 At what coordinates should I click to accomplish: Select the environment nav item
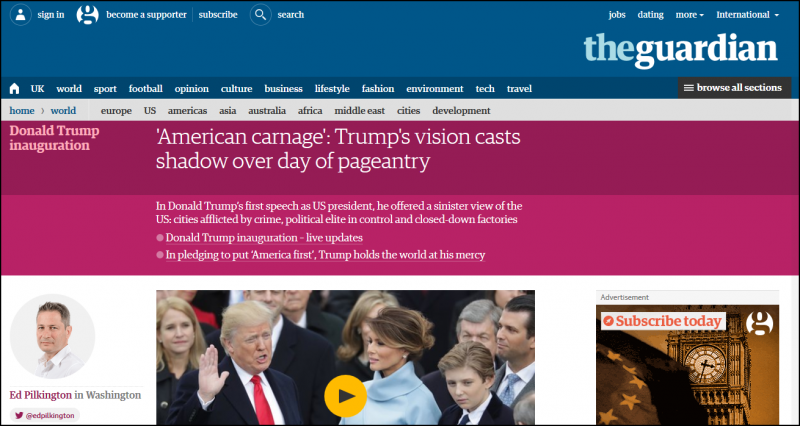coord(435,89)
